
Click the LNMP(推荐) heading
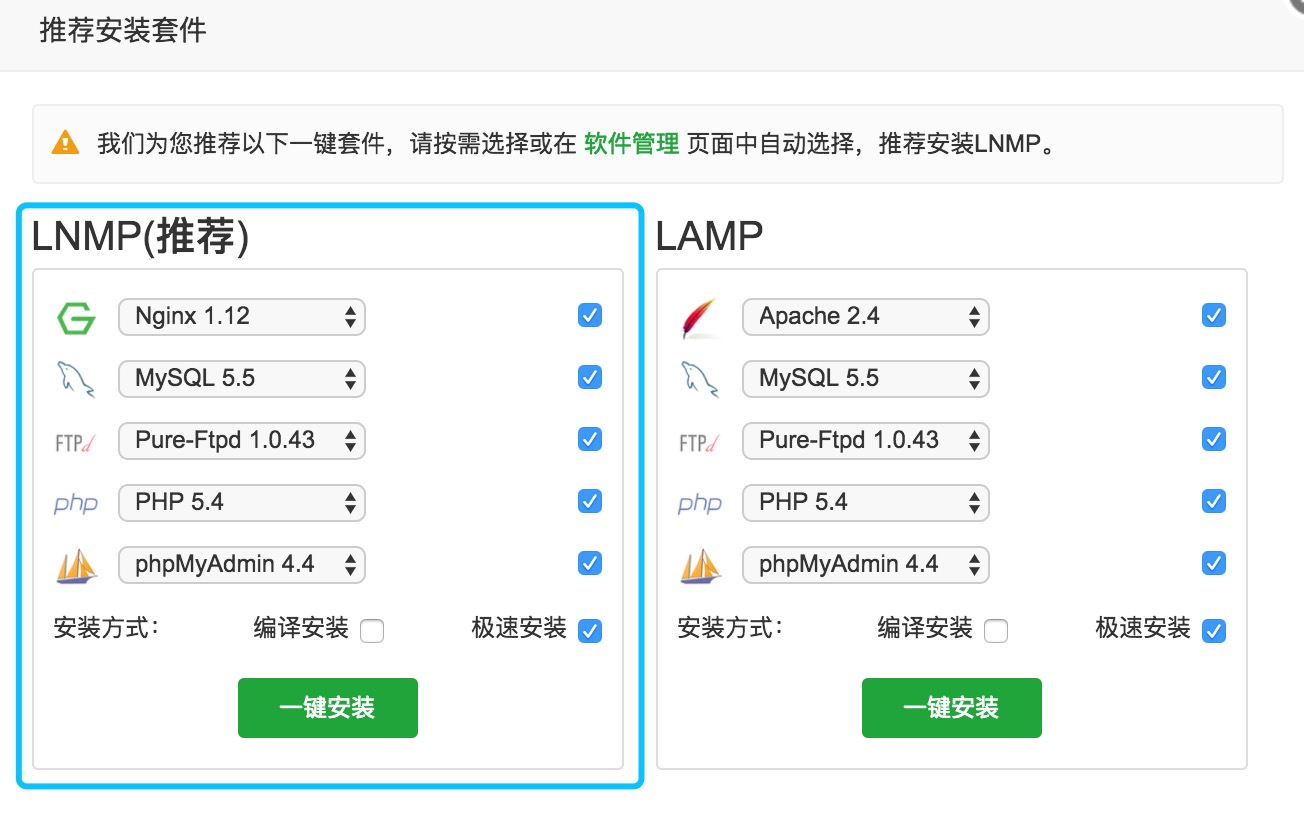141,237
